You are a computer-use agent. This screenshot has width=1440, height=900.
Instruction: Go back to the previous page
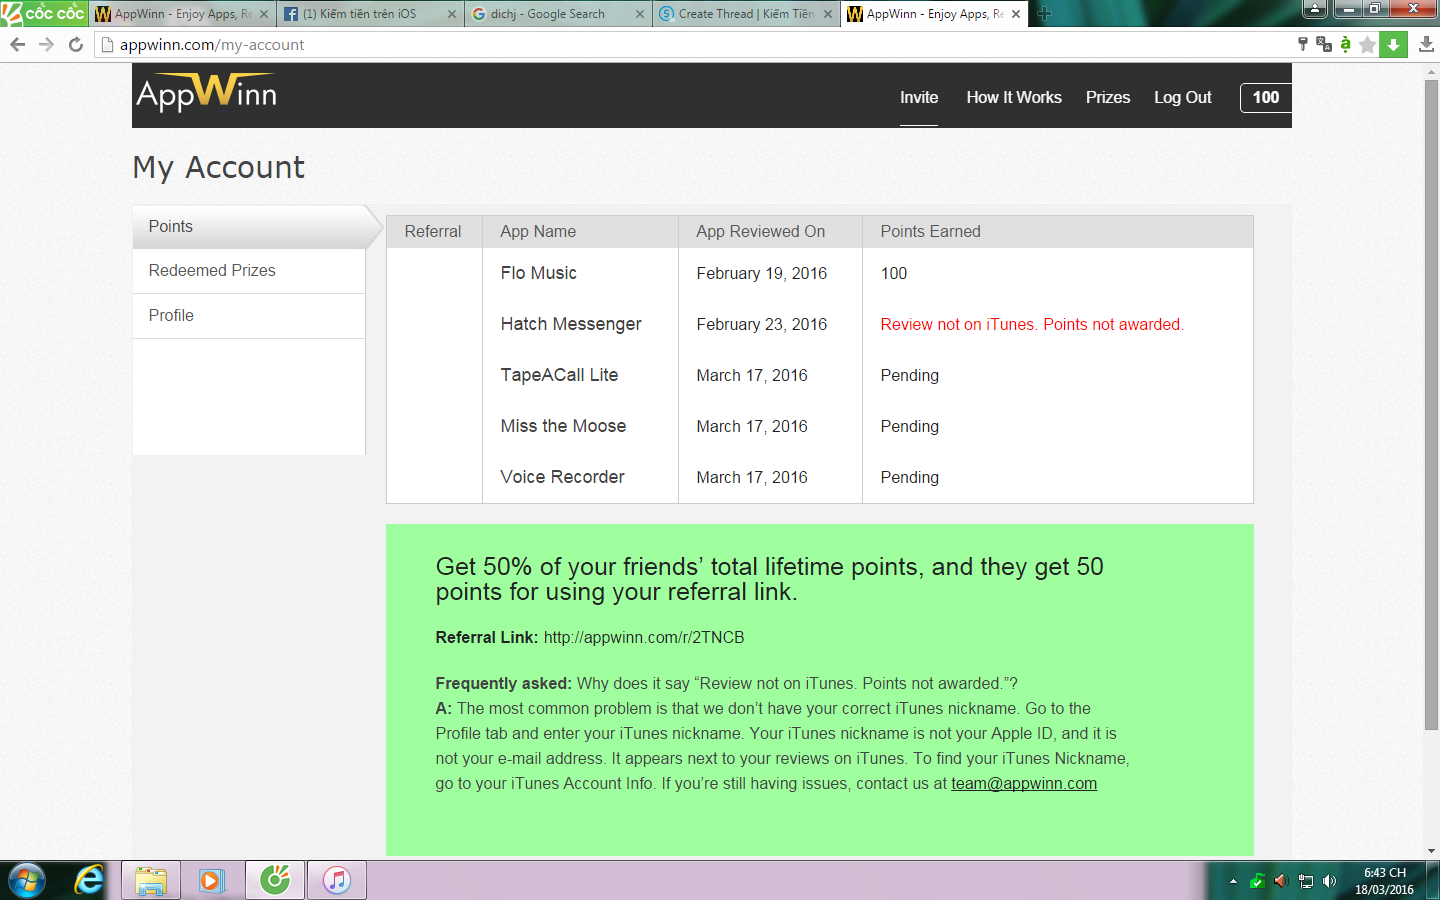click(x=17, y=44)
